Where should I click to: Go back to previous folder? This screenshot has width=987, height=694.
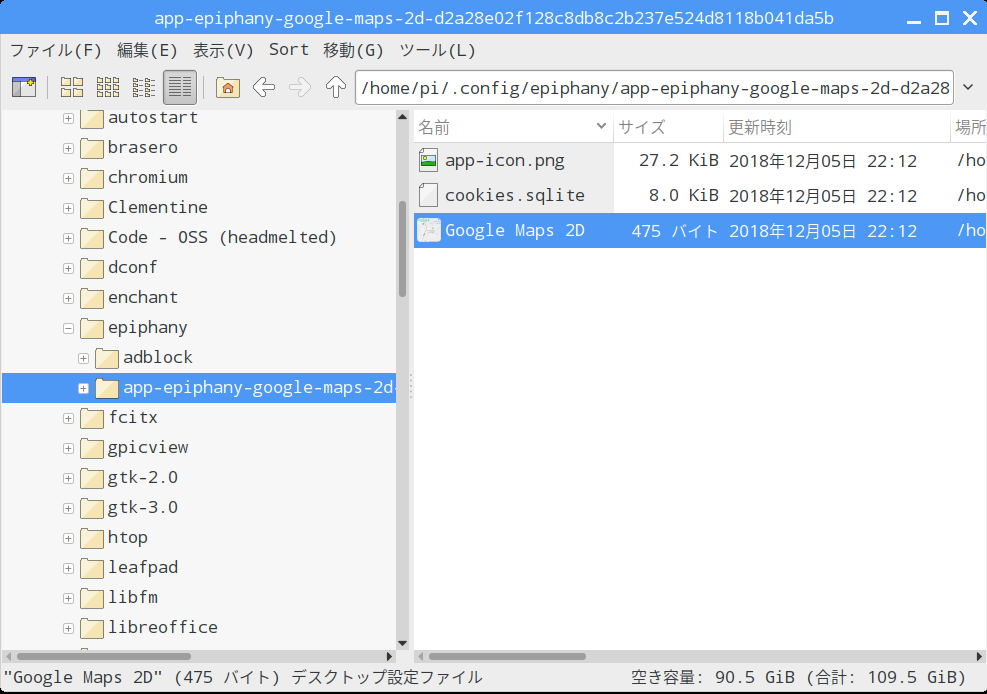(x=264, y=87)
